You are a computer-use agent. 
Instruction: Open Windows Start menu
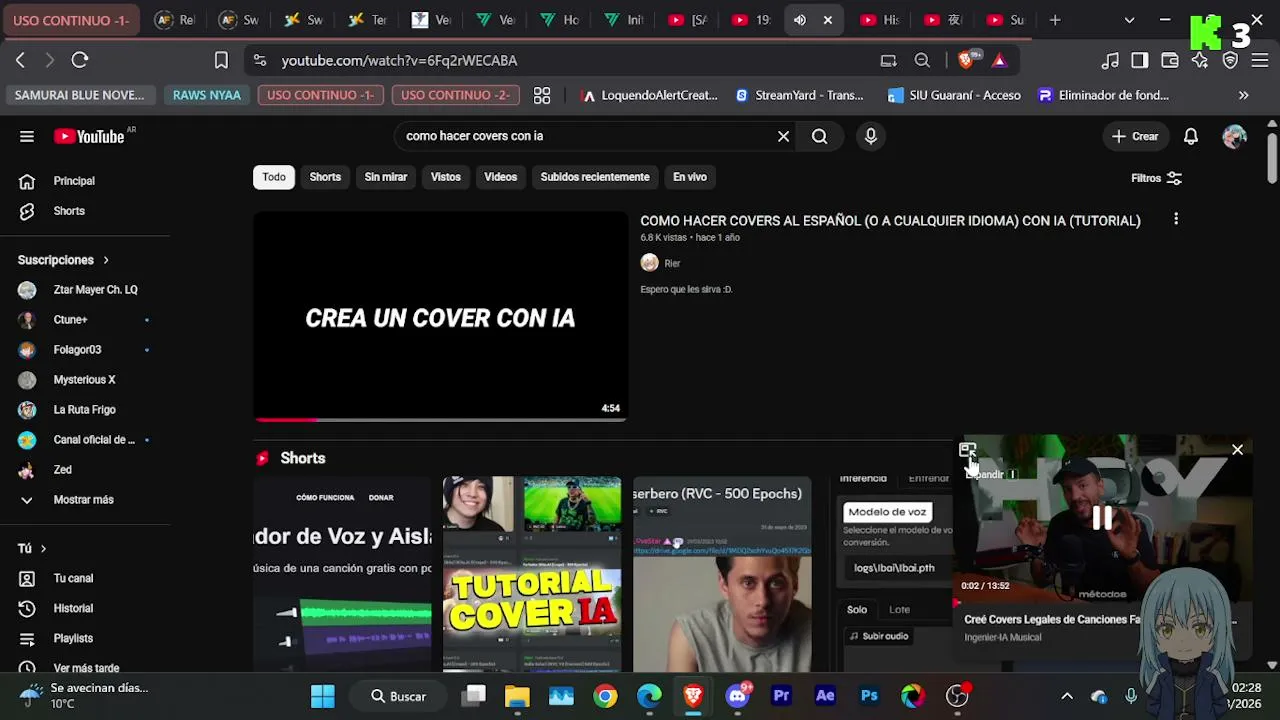(x=323, y=696)
